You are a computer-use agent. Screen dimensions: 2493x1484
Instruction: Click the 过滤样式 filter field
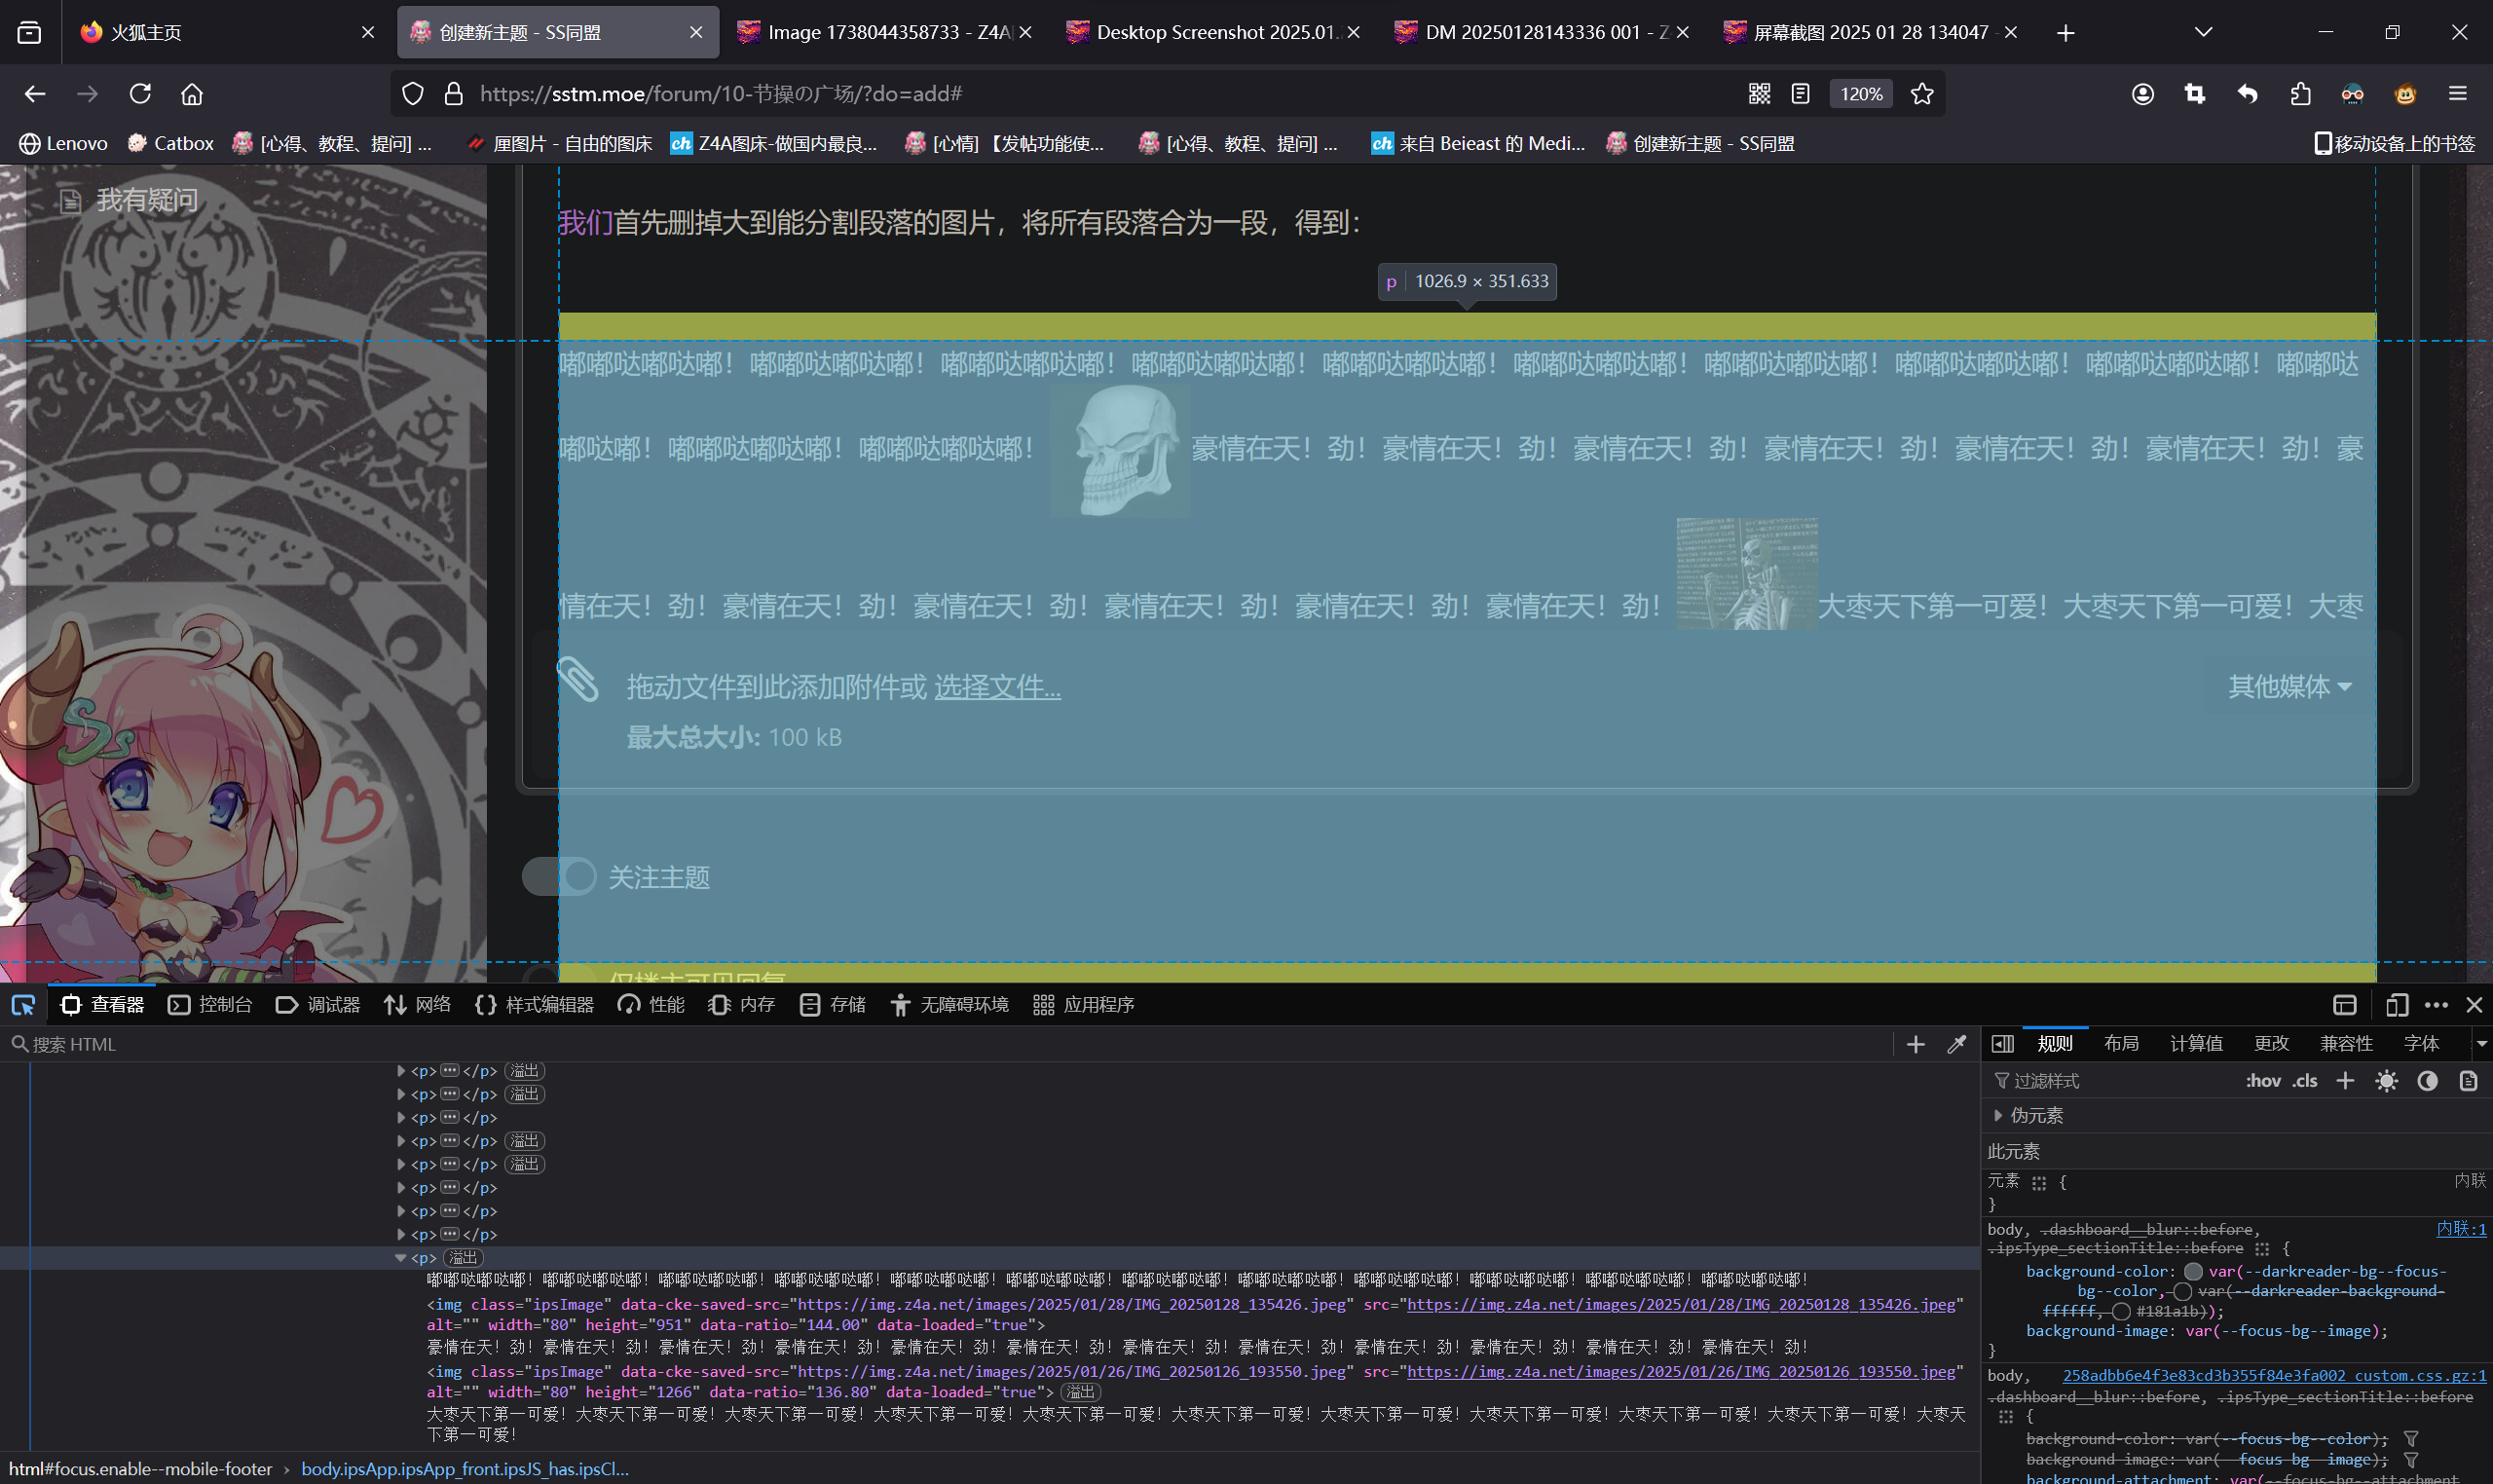(2112, 1080)
